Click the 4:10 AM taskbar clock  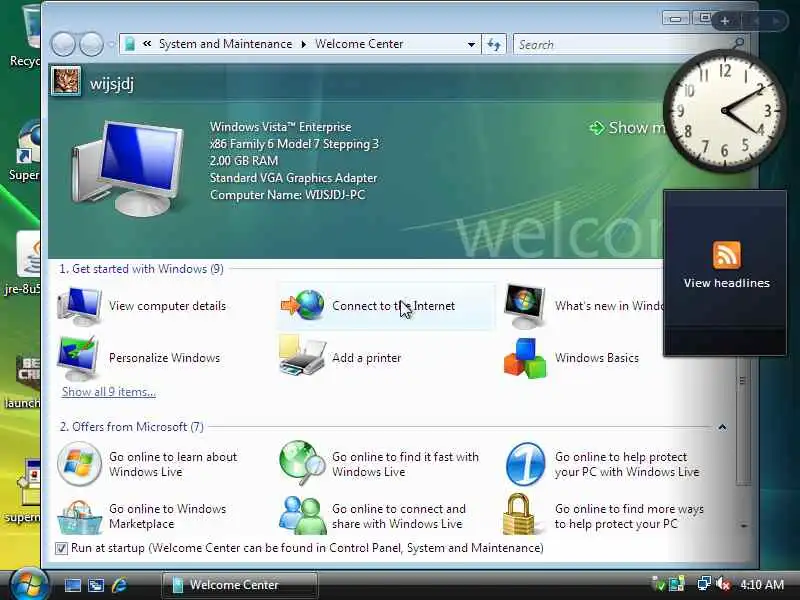(762, 585)
